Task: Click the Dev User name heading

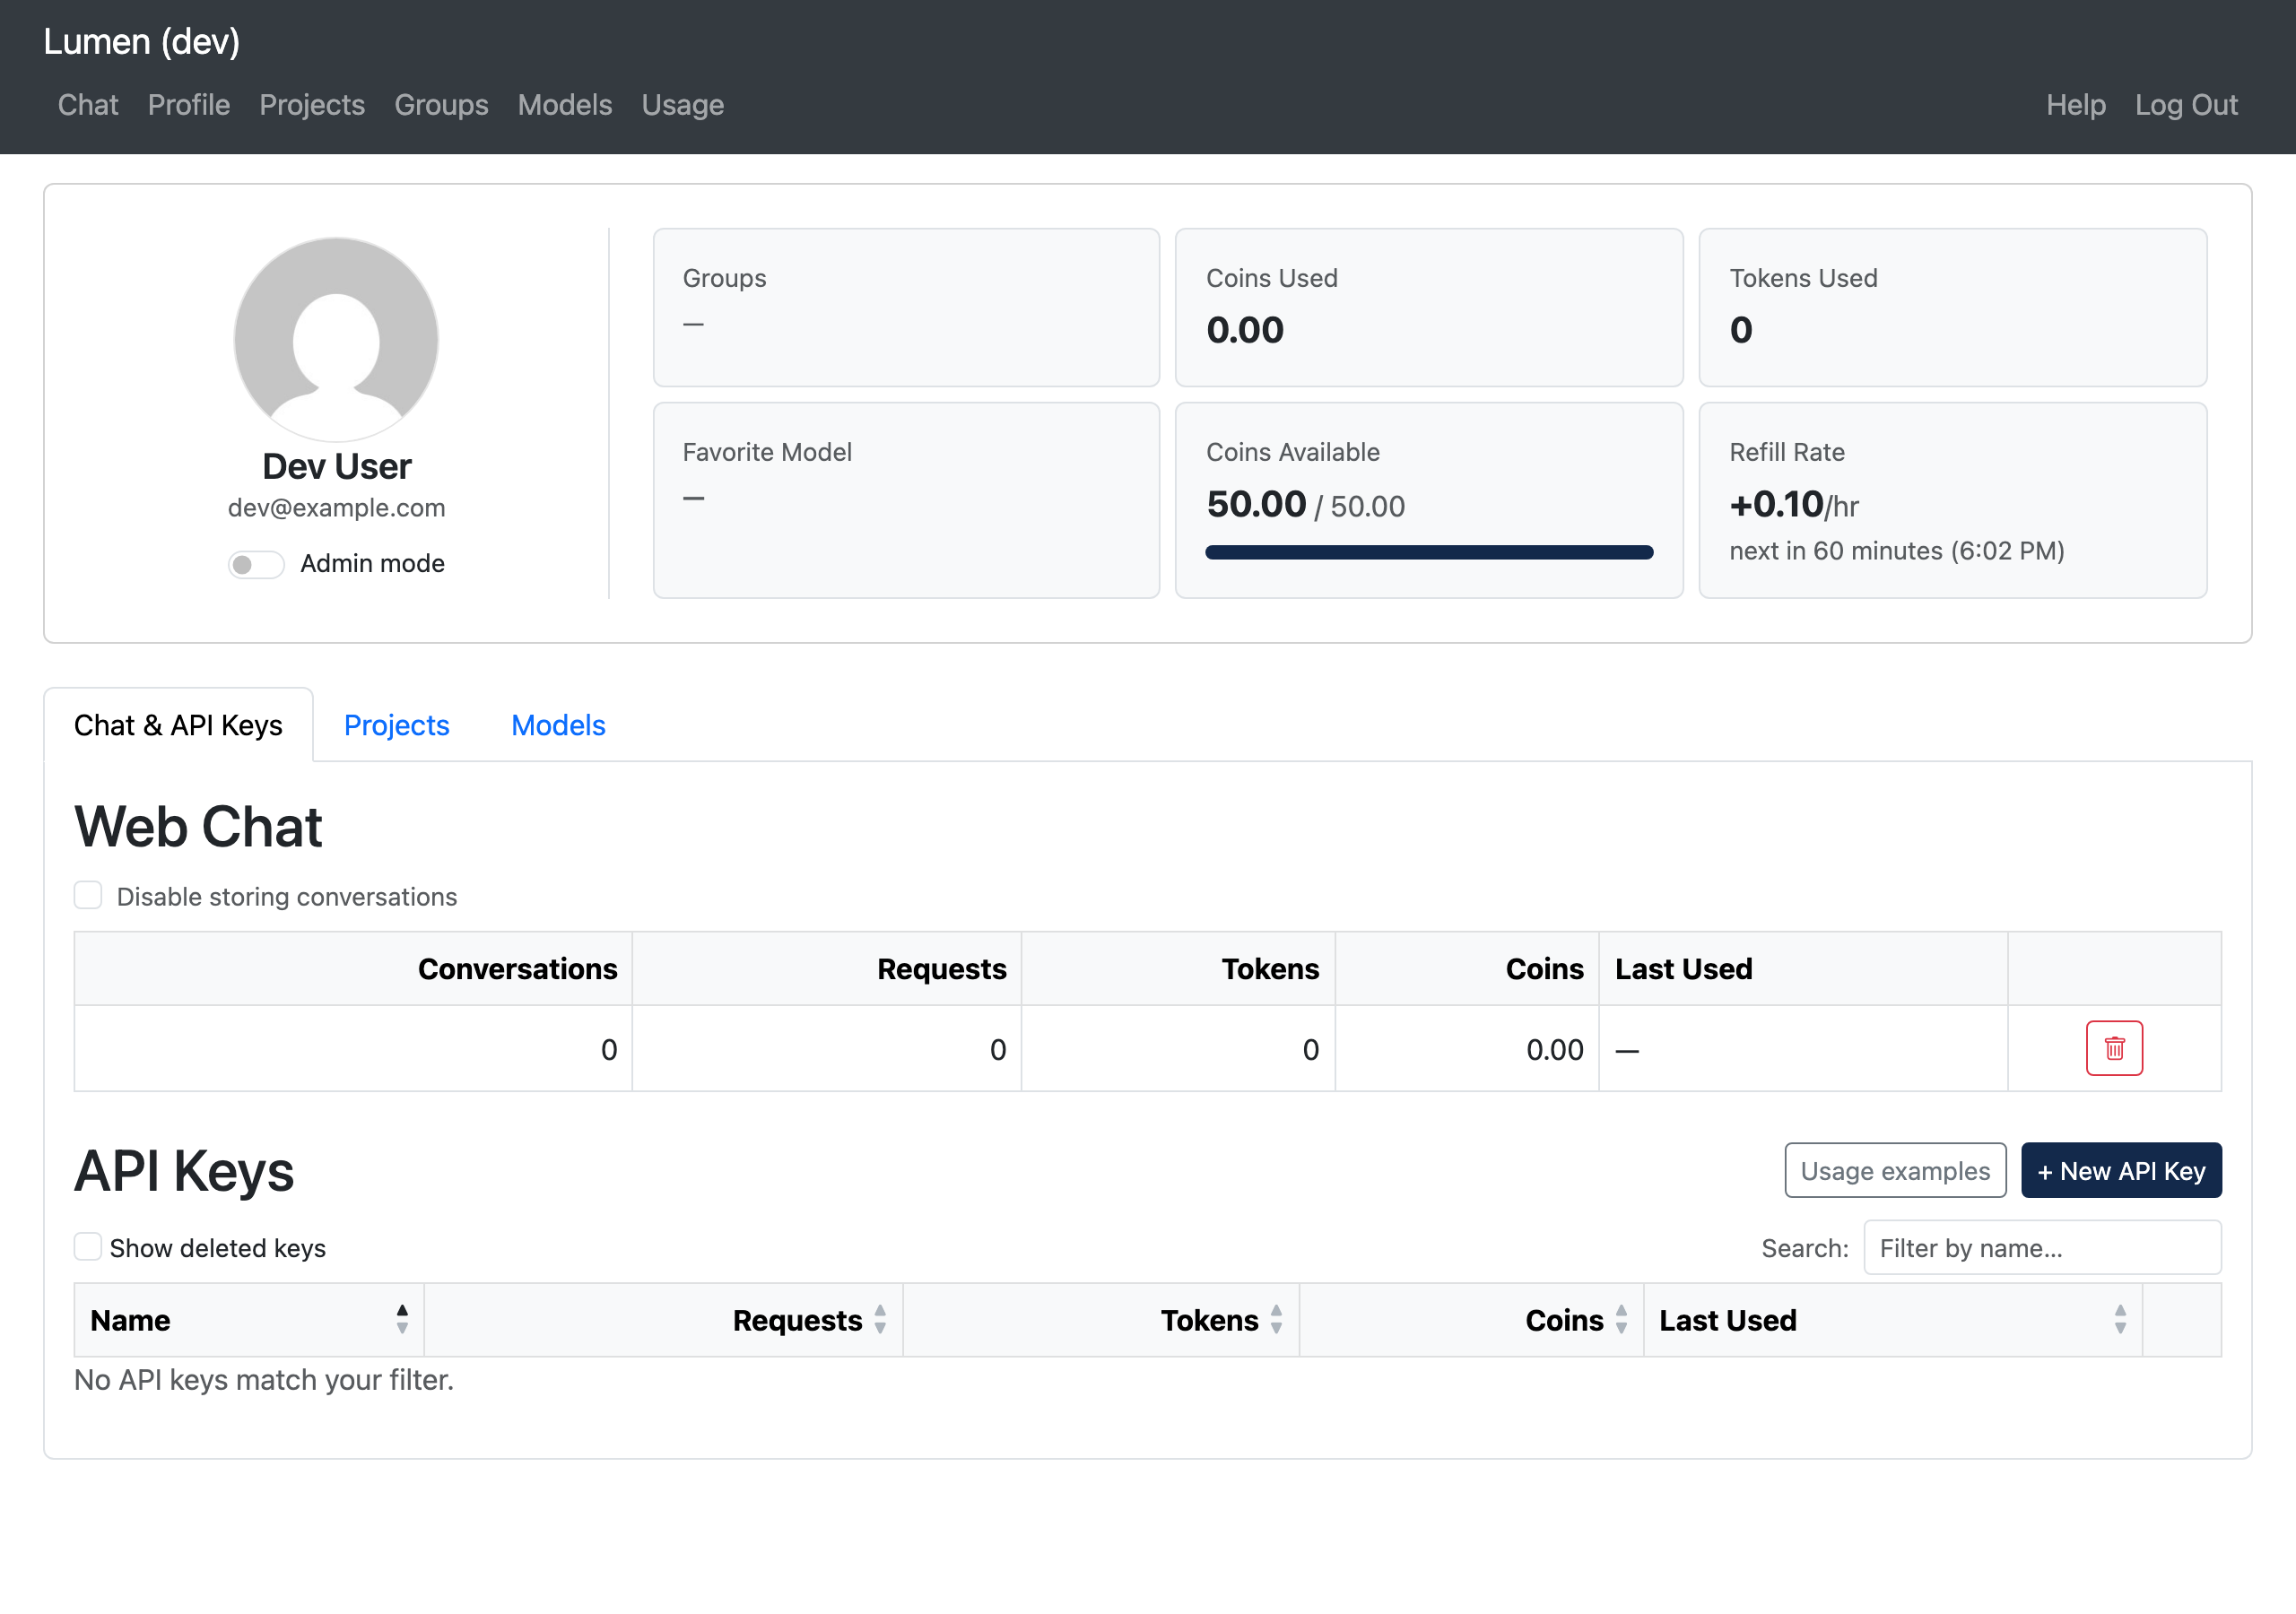Action: 336,467
